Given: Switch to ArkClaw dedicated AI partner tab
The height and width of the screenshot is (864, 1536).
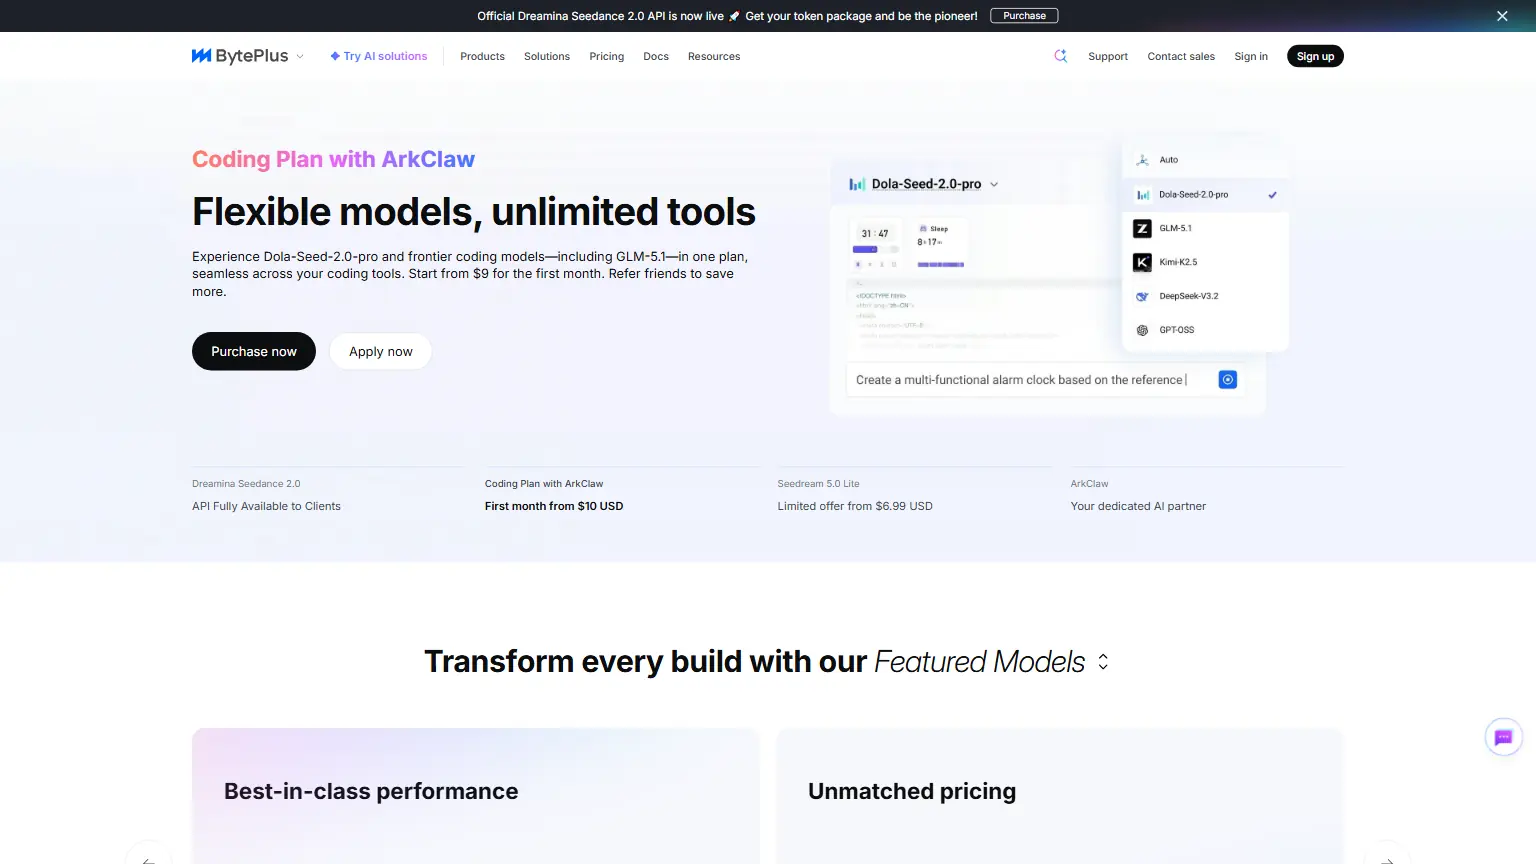Looking at the screenshot, I should (1207, 495).
